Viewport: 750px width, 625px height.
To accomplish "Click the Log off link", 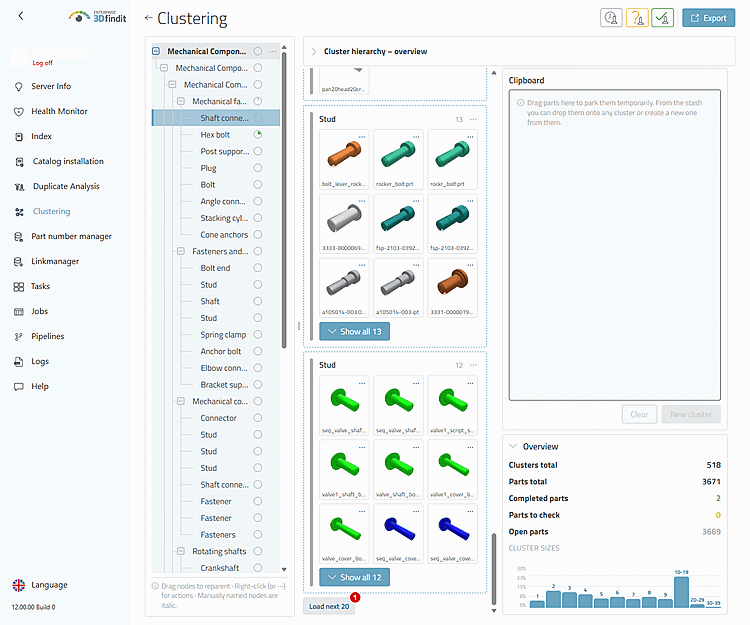I will pyautogui.click(x=42, y=63).
